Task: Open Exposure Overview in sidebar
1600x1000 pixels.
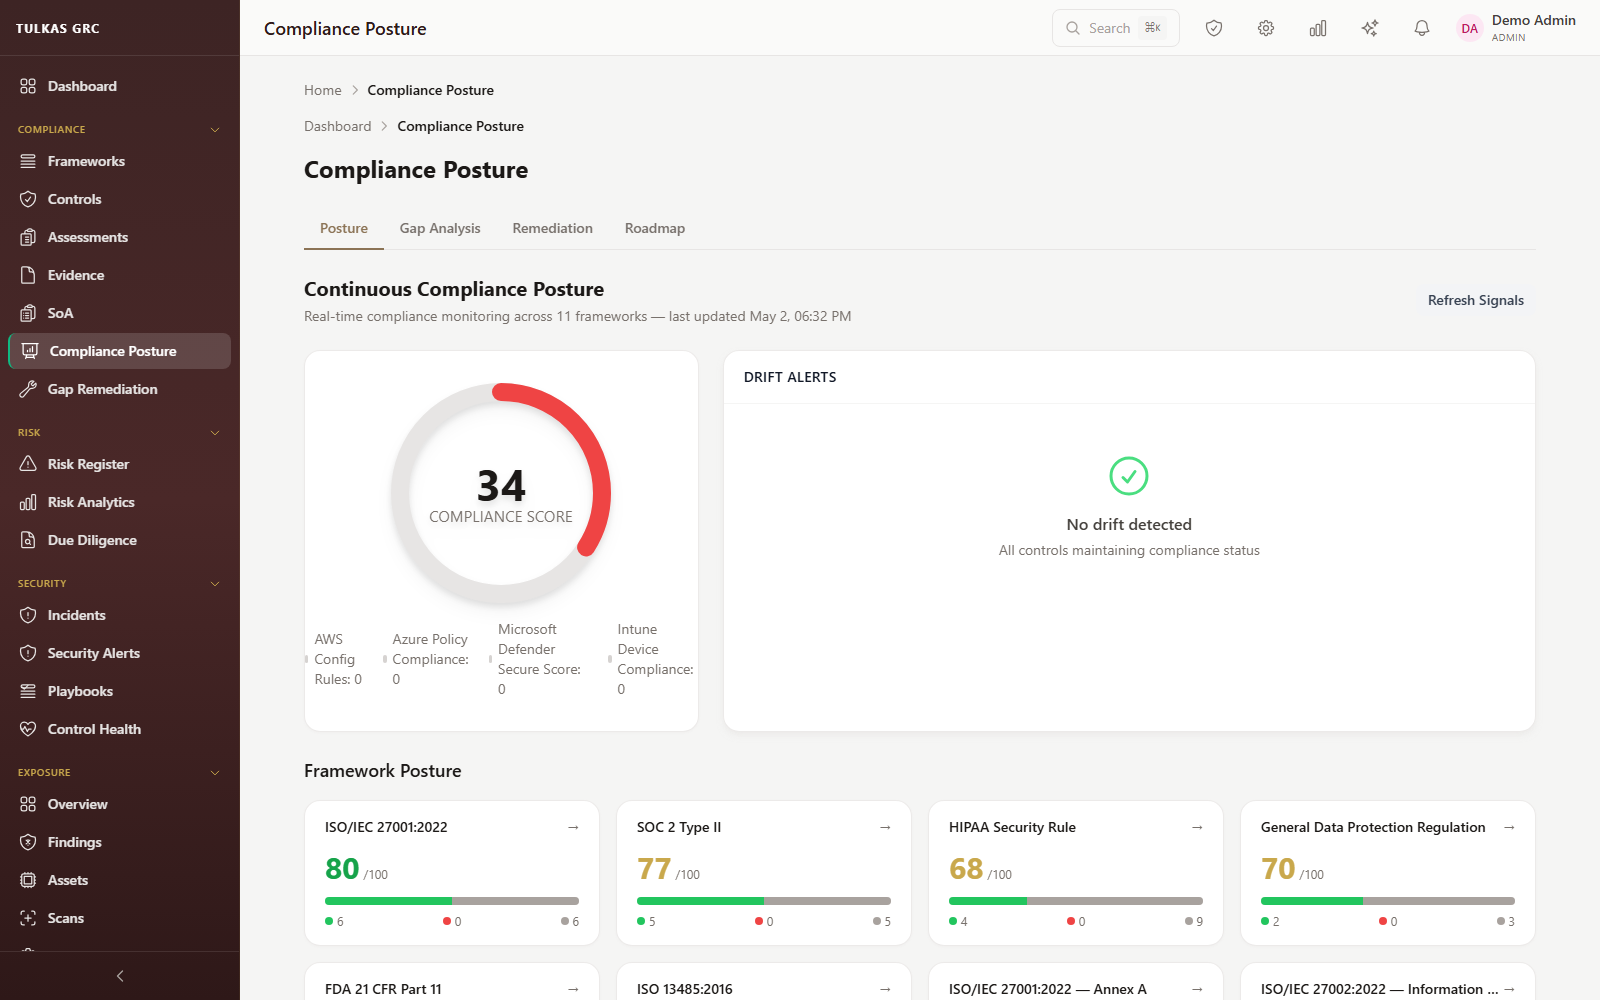Action: click(120, 804)
